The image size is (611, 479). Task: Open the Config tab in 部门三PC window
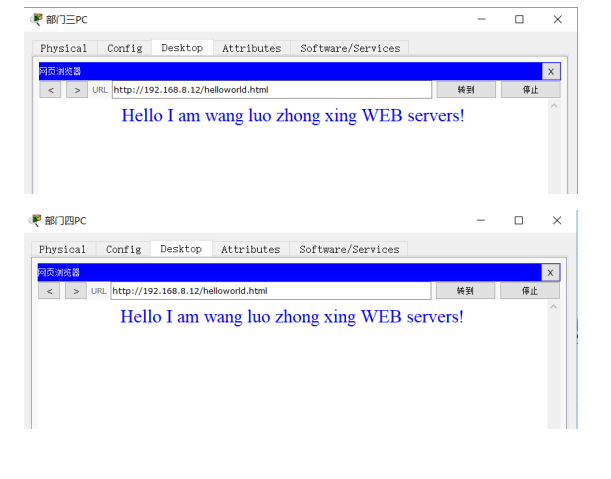125,48
